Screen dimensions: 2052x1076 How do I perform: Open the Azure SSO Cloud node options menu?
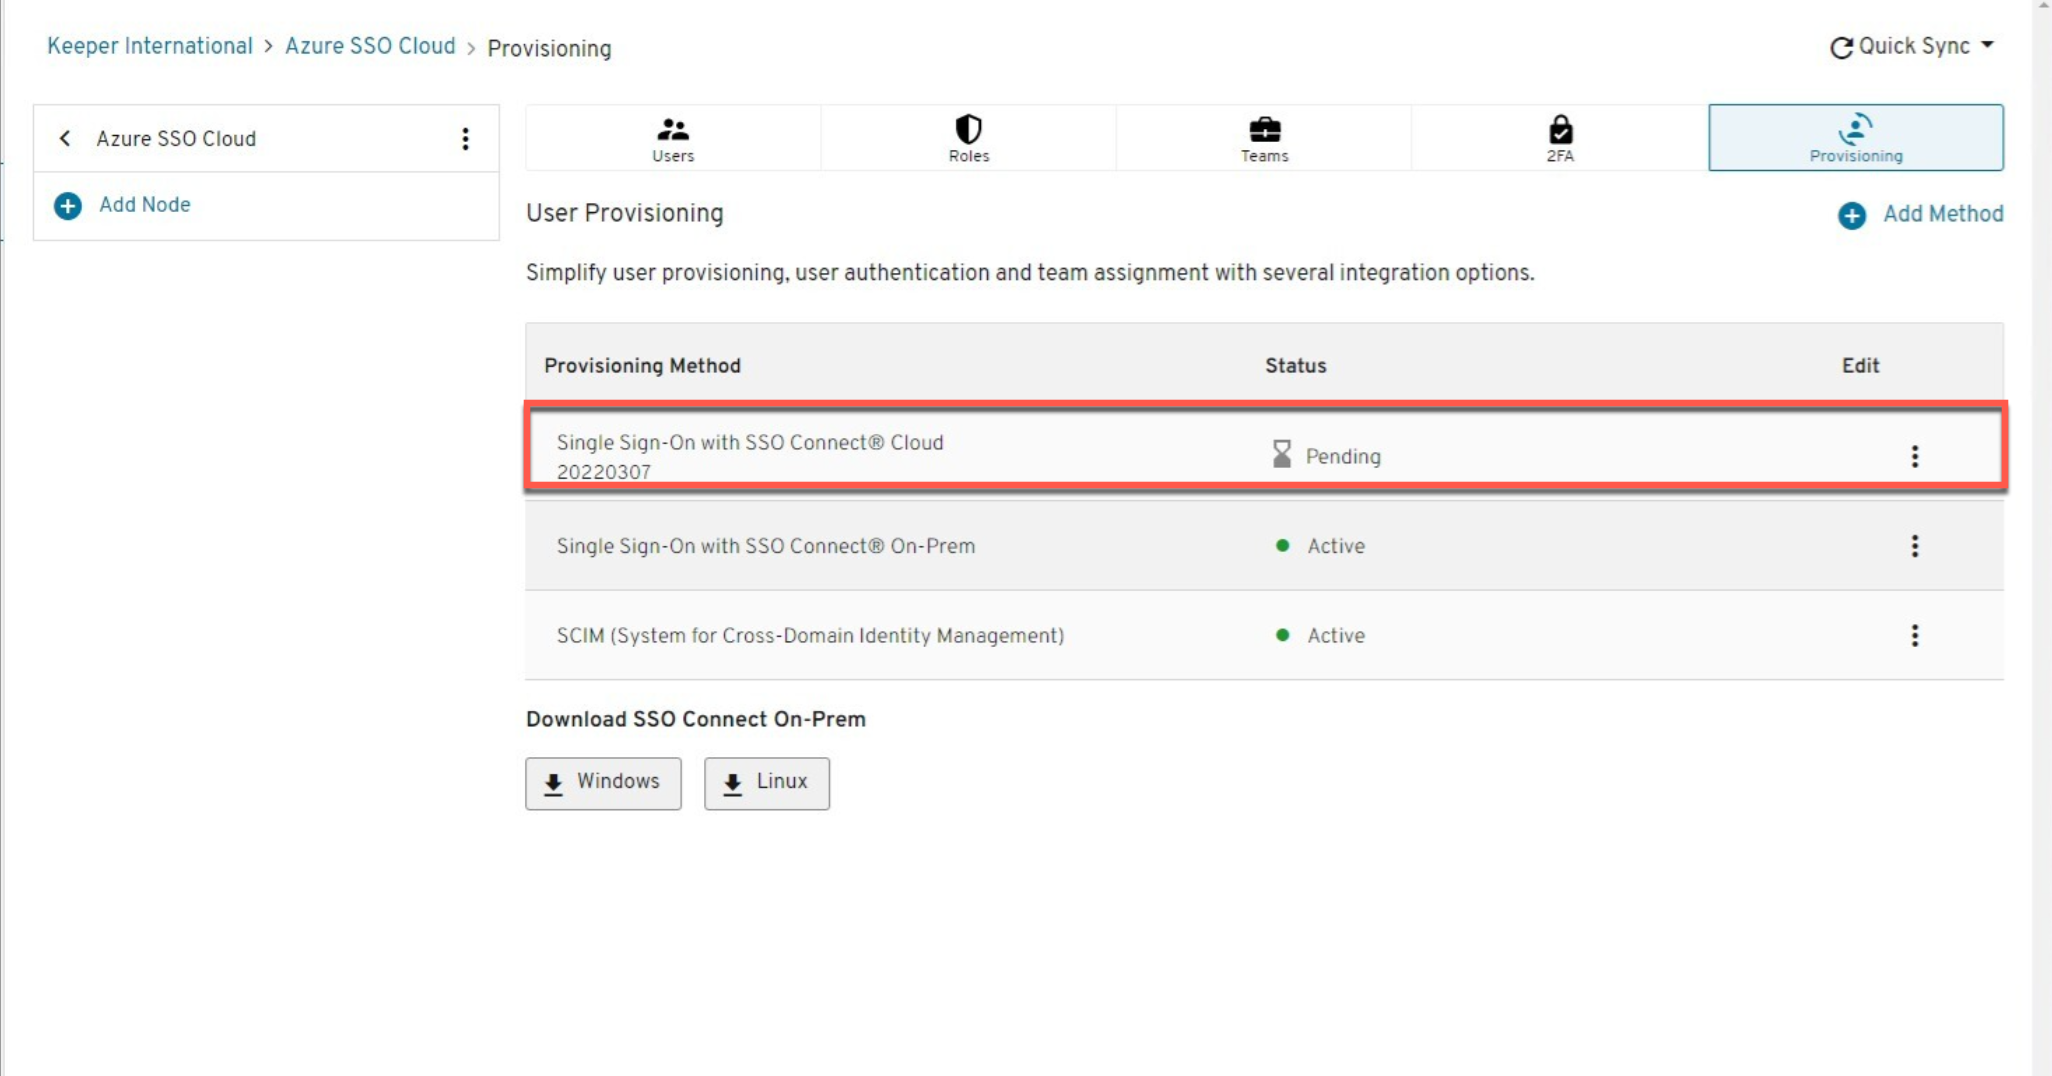tap(465, 139)
